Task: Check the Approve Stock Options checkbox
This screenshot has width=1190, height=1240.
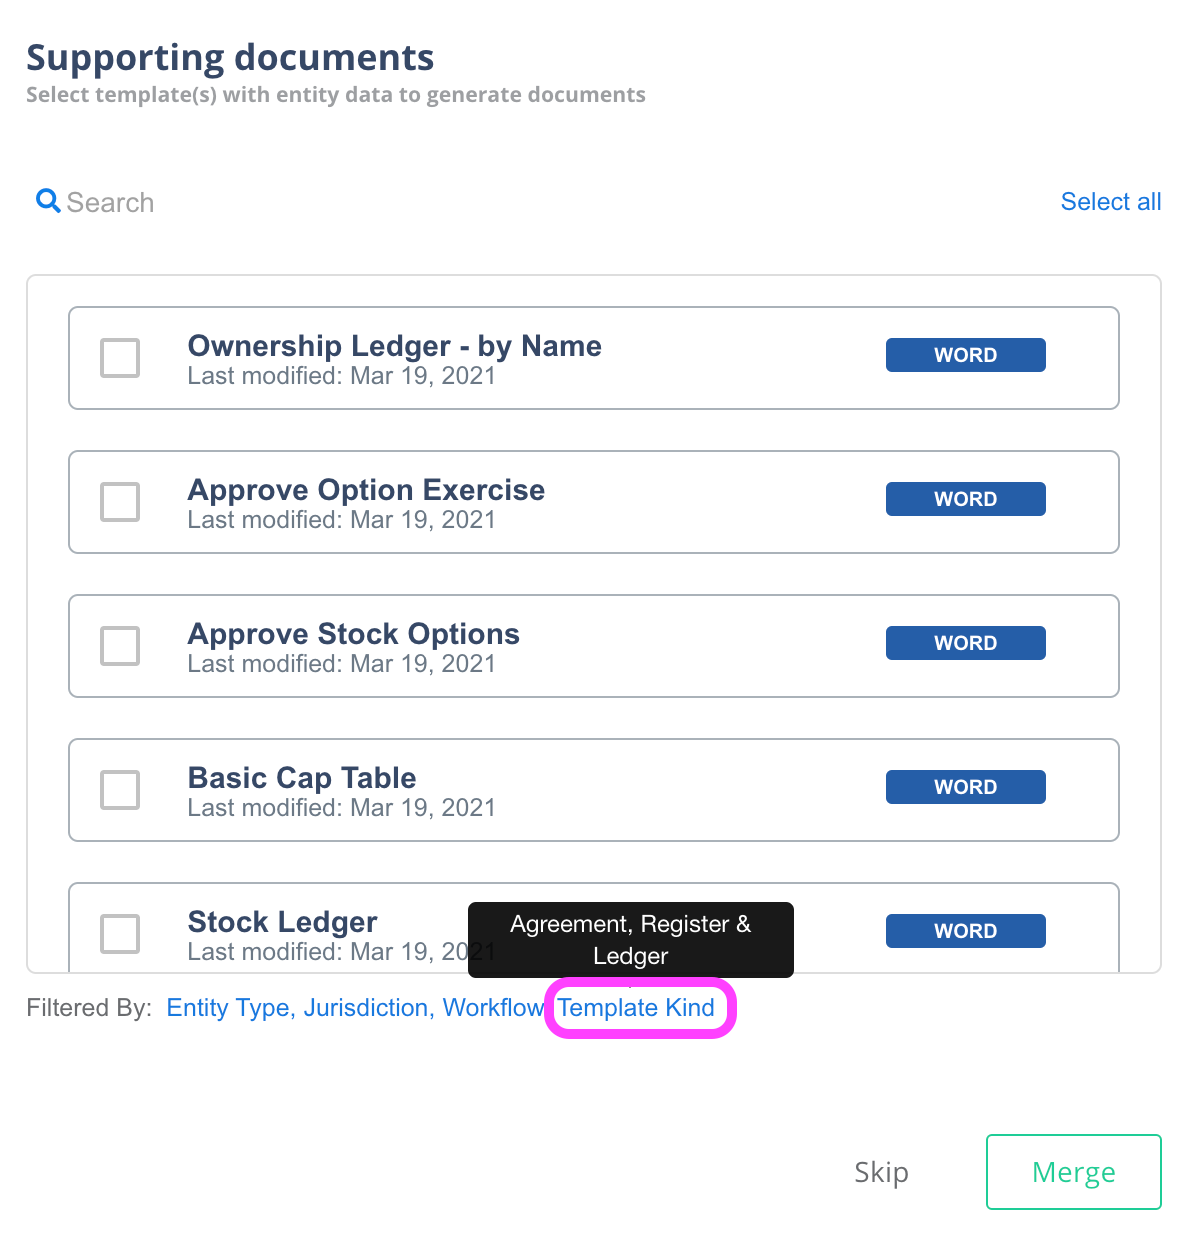Action: (120, 646)
